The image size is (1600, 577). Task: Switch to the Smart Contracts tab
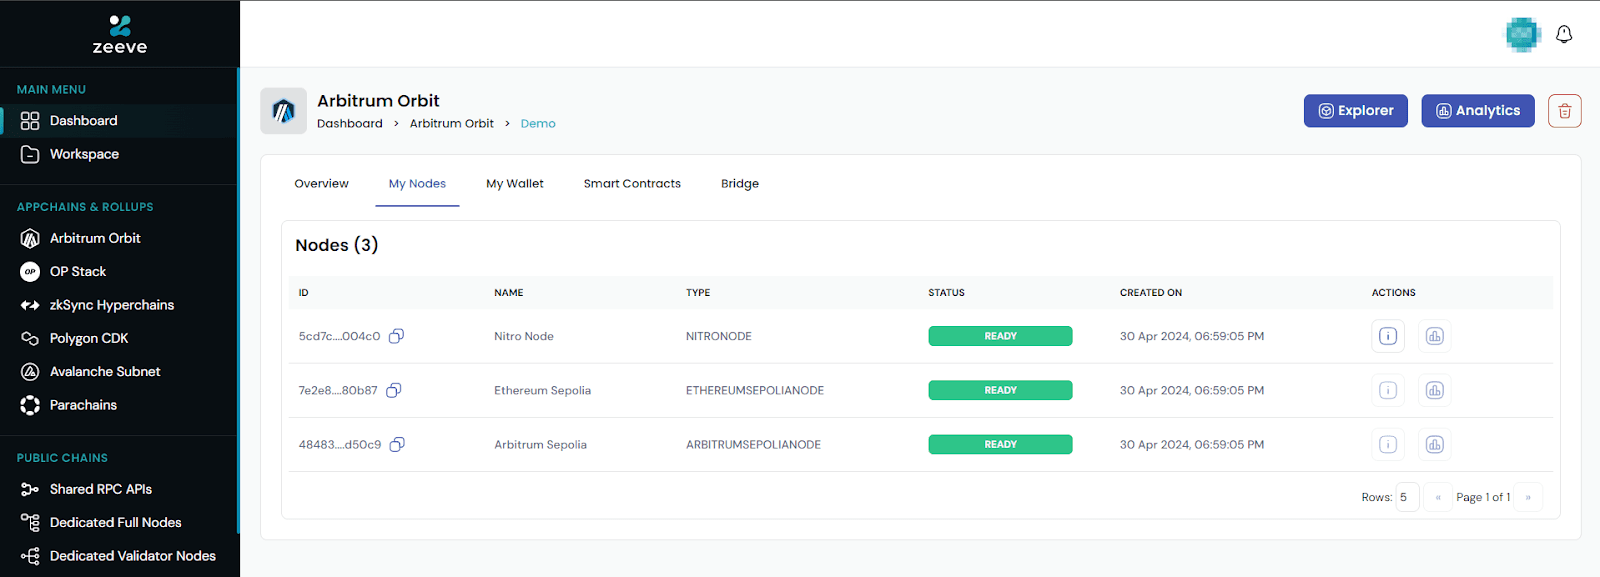[x=632, y=184]
